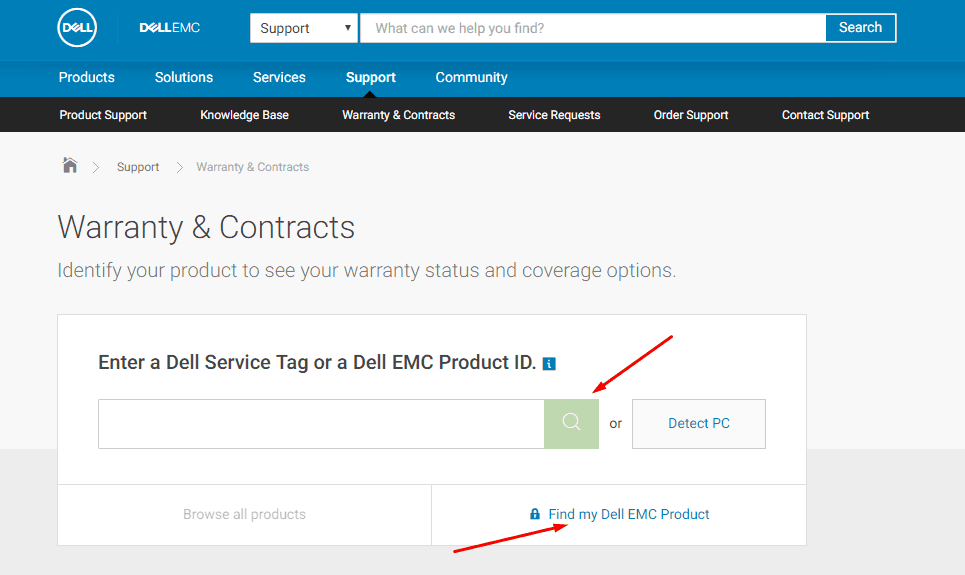Image resolution: width=965 pixels, height=575 pixels.
Task: Focus the 'What can we help you find?' search box
Action: coord(593,28)
